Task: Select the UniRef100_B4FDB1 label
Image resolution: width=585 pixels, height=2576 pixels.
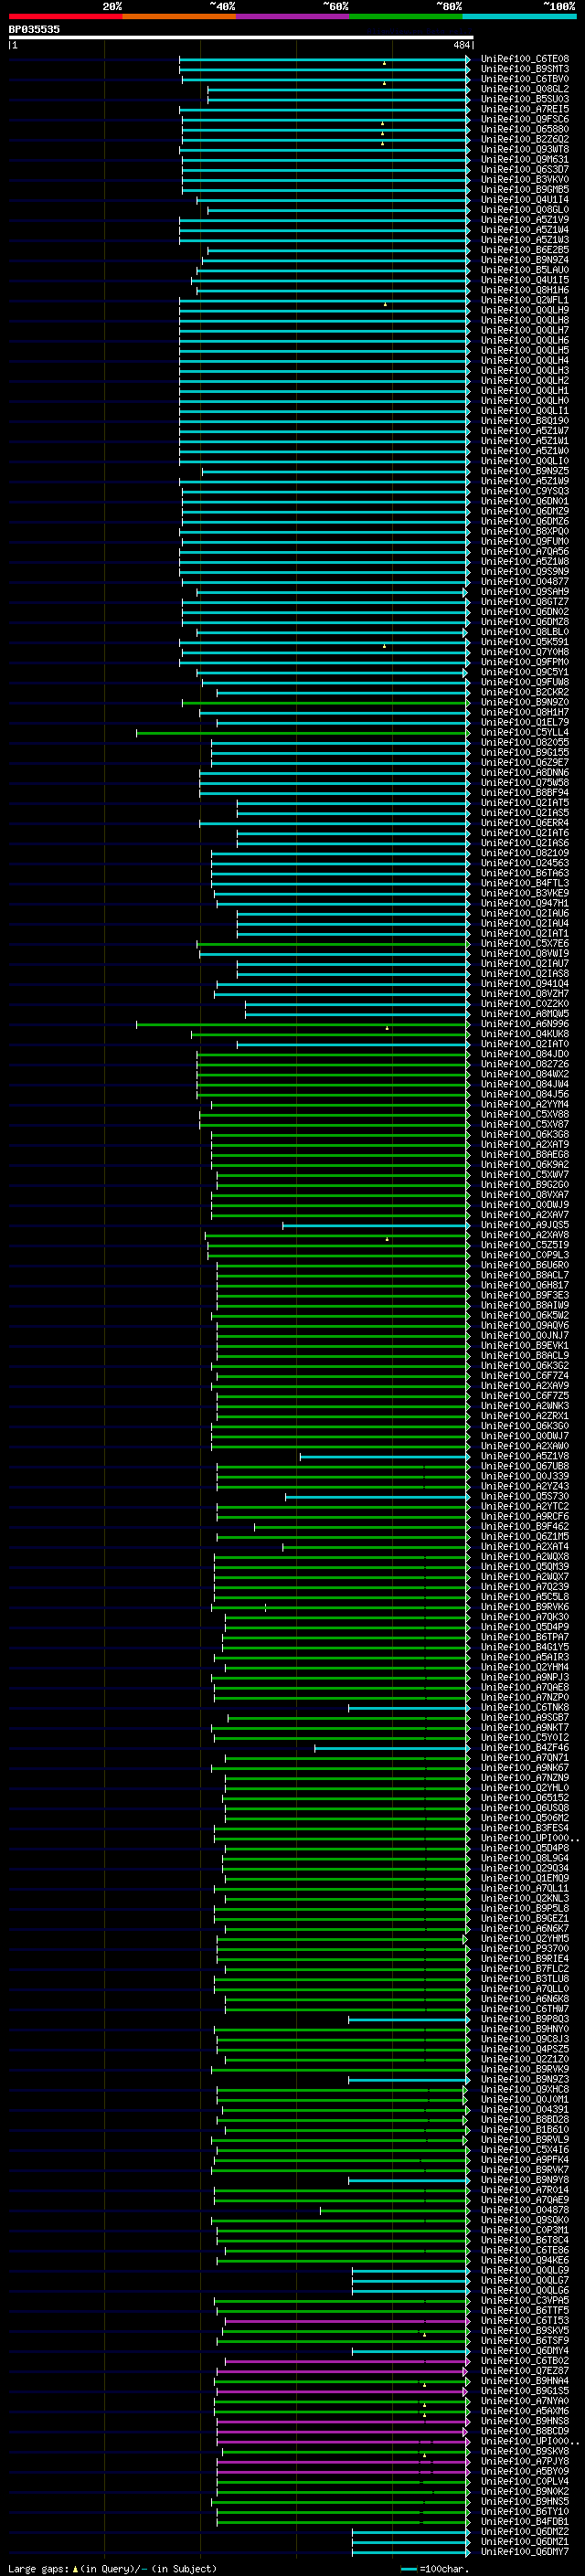Action: point(525,2521)
